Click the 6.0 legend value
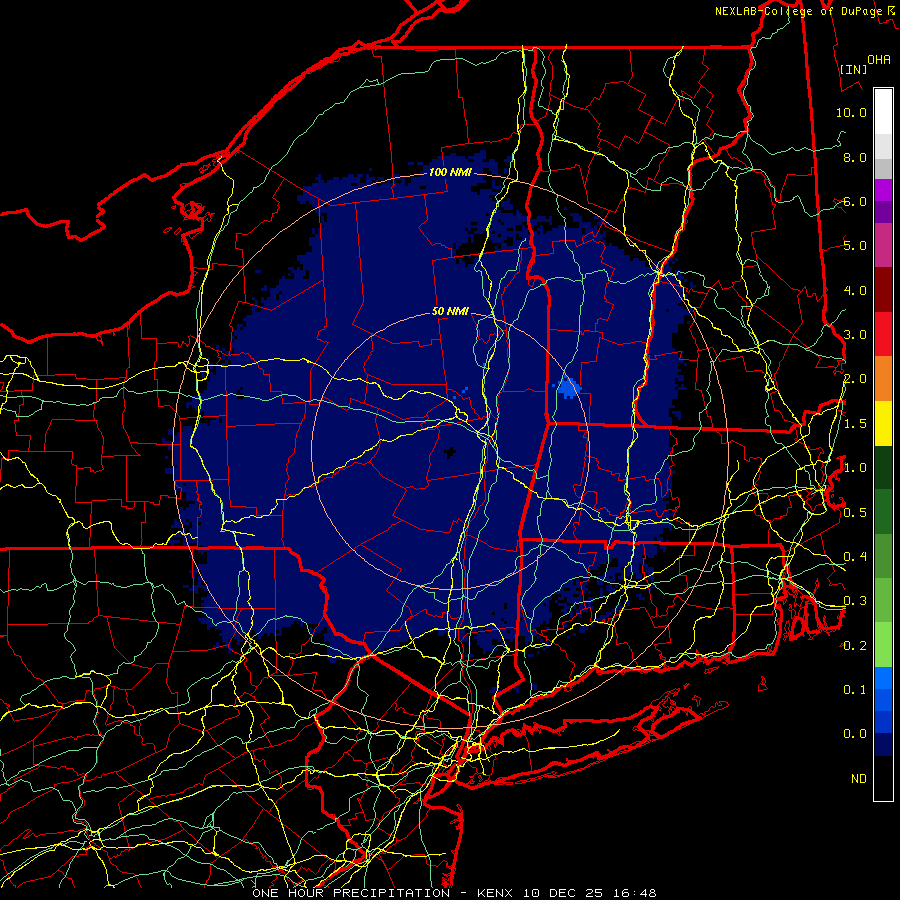This screenshot has height=900, width=900. point(855,201)
